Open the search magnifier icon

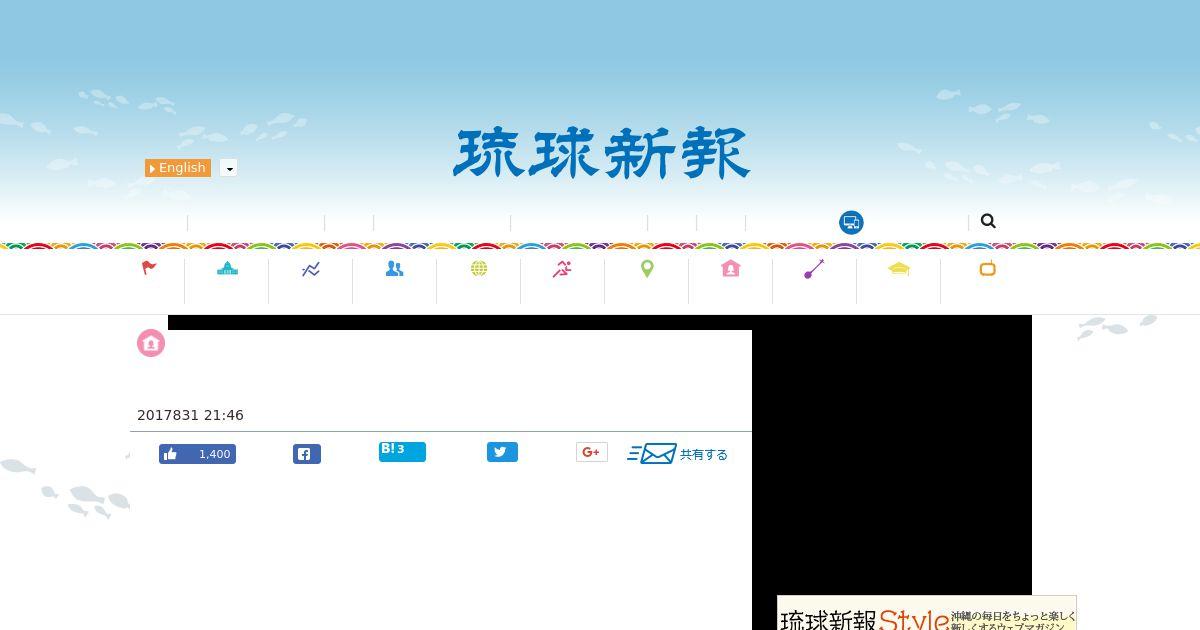tap(988, 221)
